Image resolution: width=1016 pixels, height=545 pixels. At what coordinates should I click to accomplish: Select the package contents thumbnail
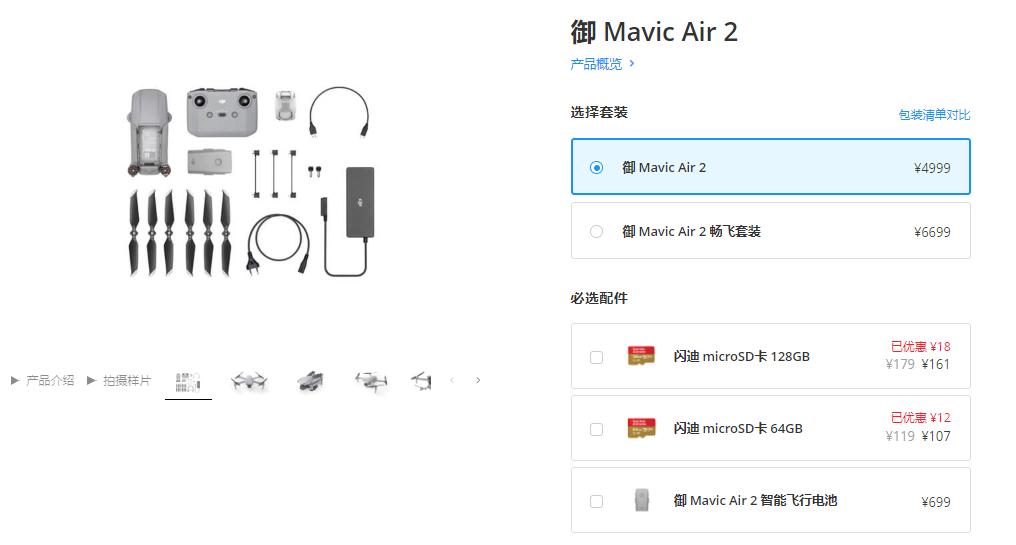coord(188,382)
